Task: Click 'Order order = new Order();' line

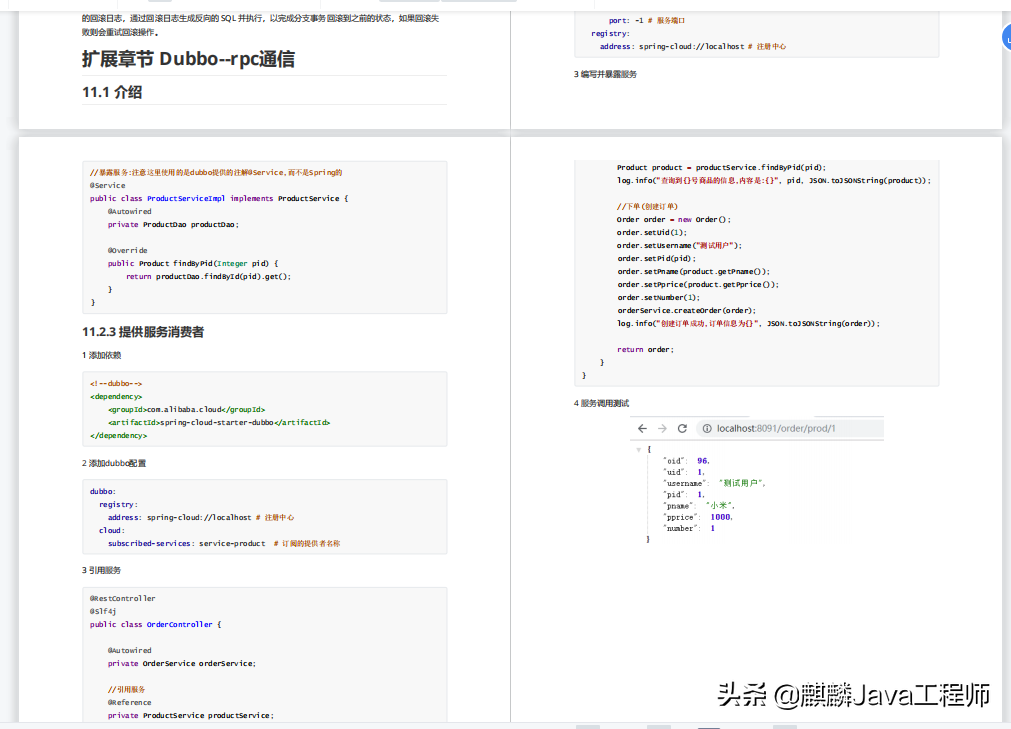Action: coord(674,220)
